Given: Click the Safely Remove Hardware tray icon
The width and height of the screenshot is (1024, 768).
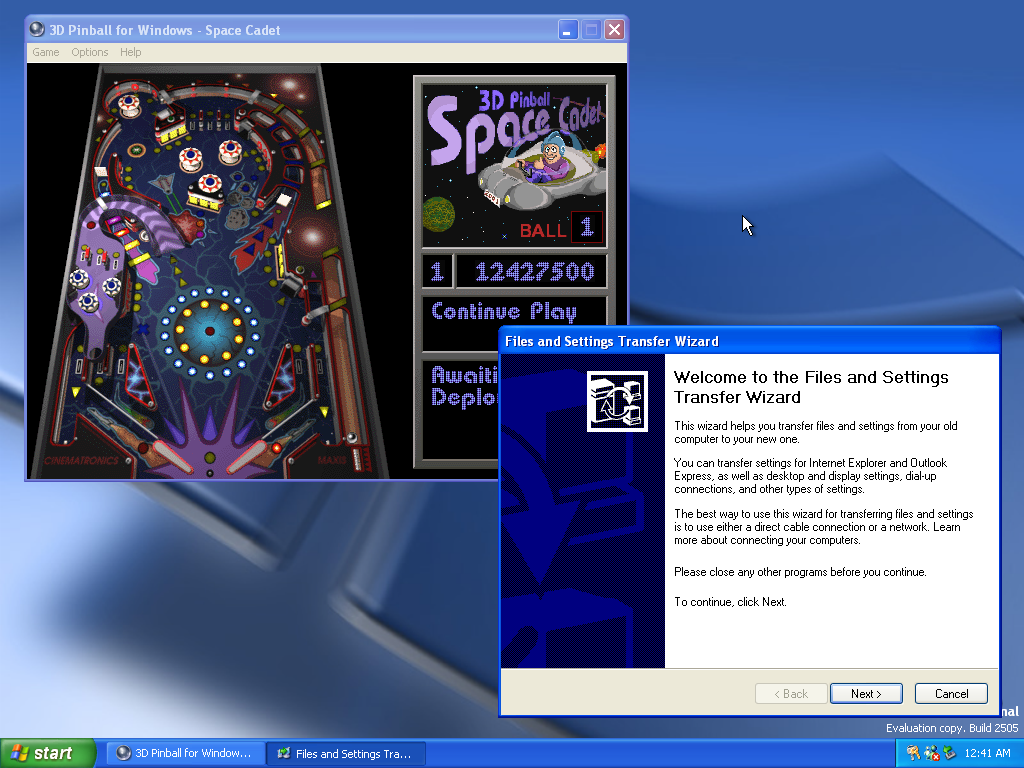Looking at the screenshot, I should pyautogui.click(x=949, y=753).
